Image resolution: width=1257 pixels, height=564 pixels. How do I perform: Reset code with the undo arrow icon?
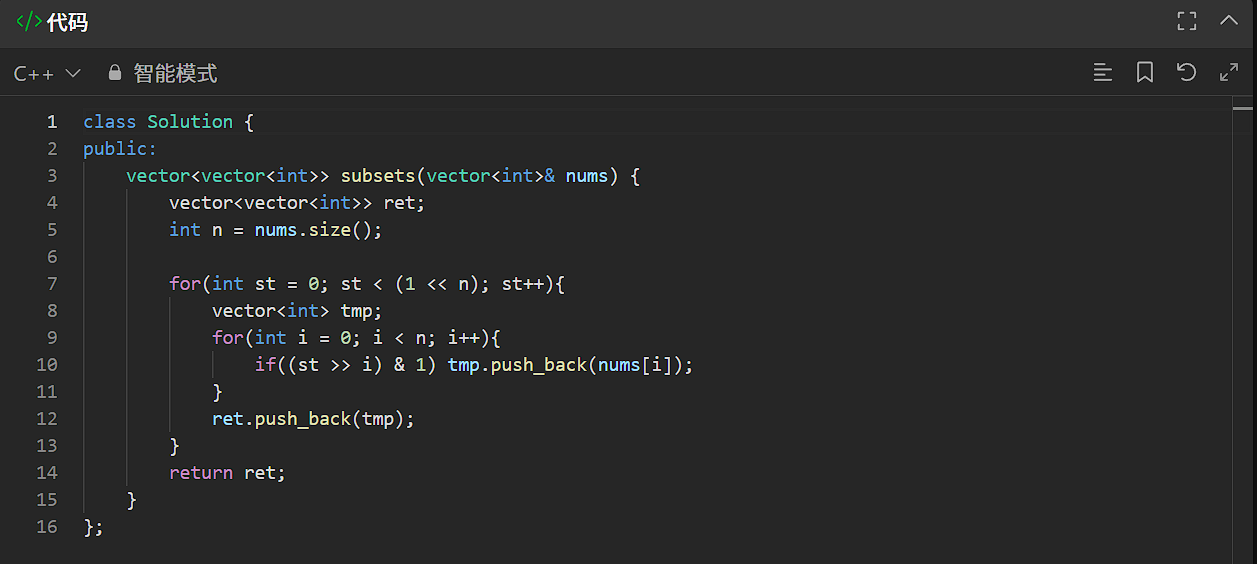pos(1186,72)
